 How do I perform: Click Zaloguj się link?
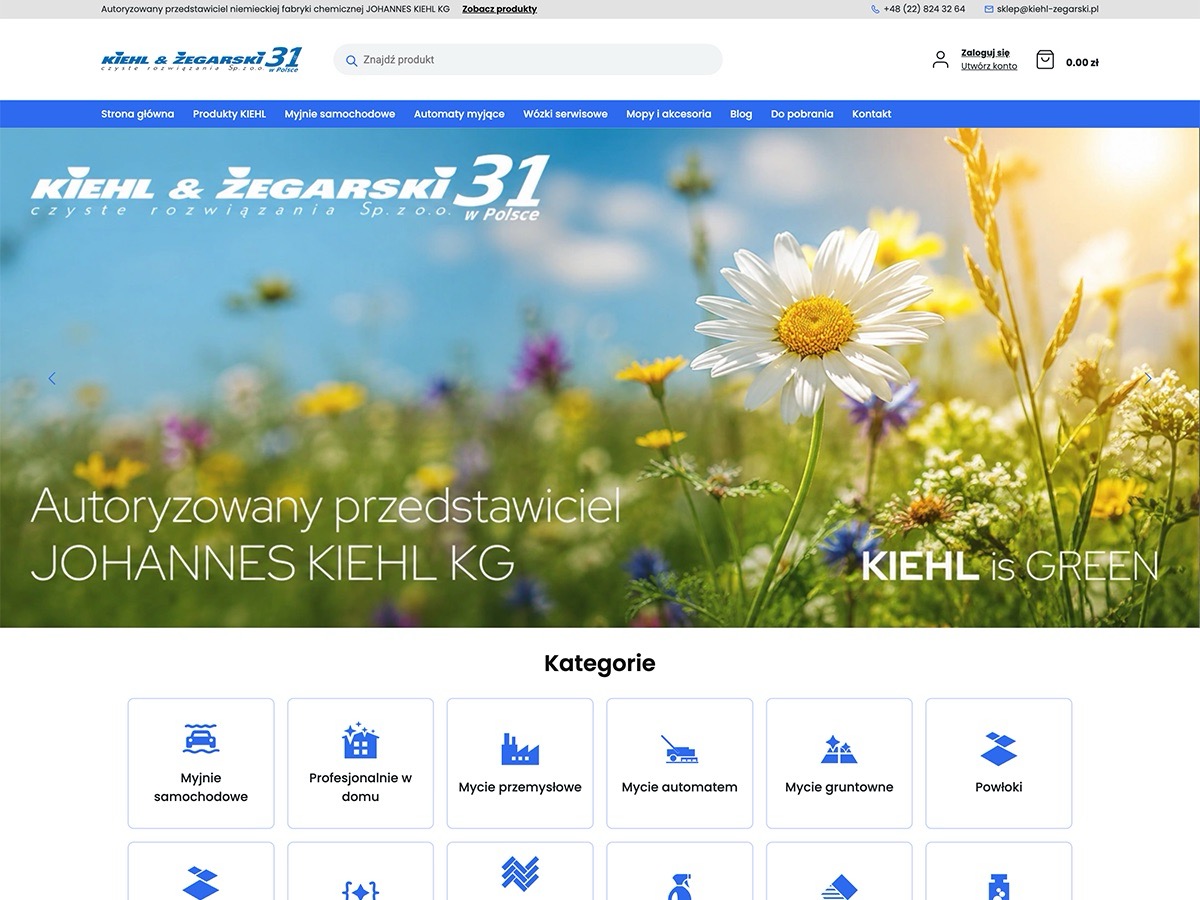[985, 53]
